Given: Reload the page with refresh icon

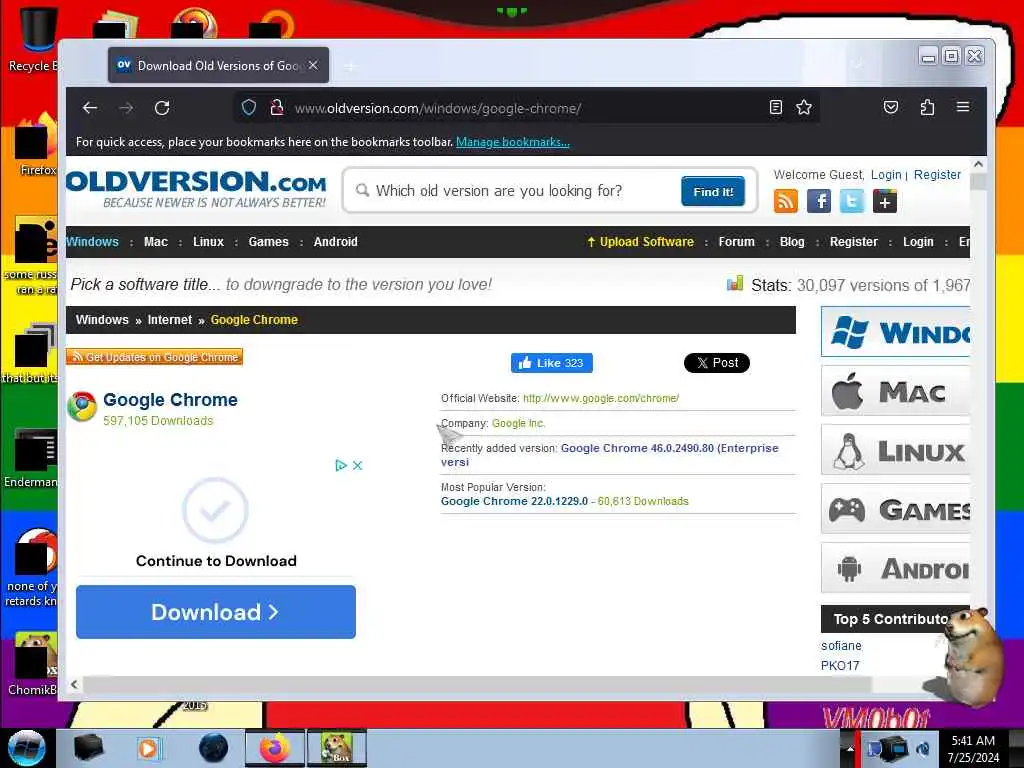Looking at the screenshot, I should point(162,108).
